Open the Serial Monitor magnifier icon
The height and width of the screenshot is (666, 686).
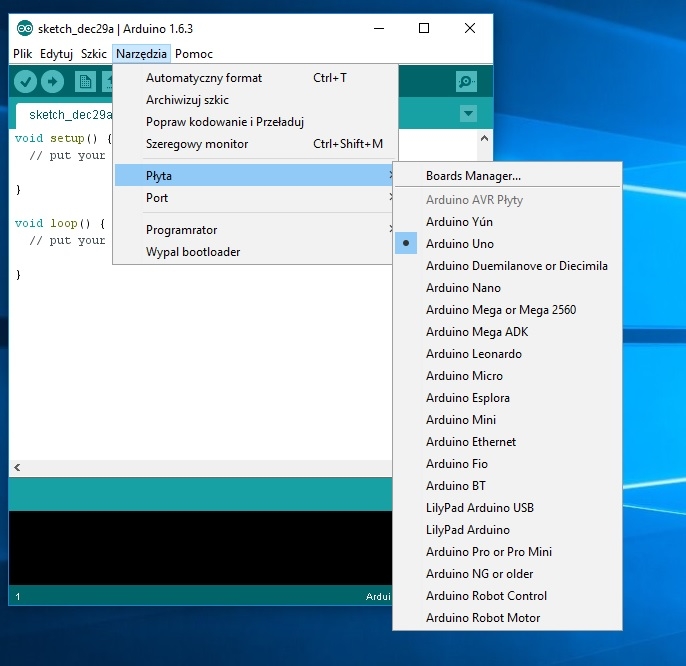466,81
